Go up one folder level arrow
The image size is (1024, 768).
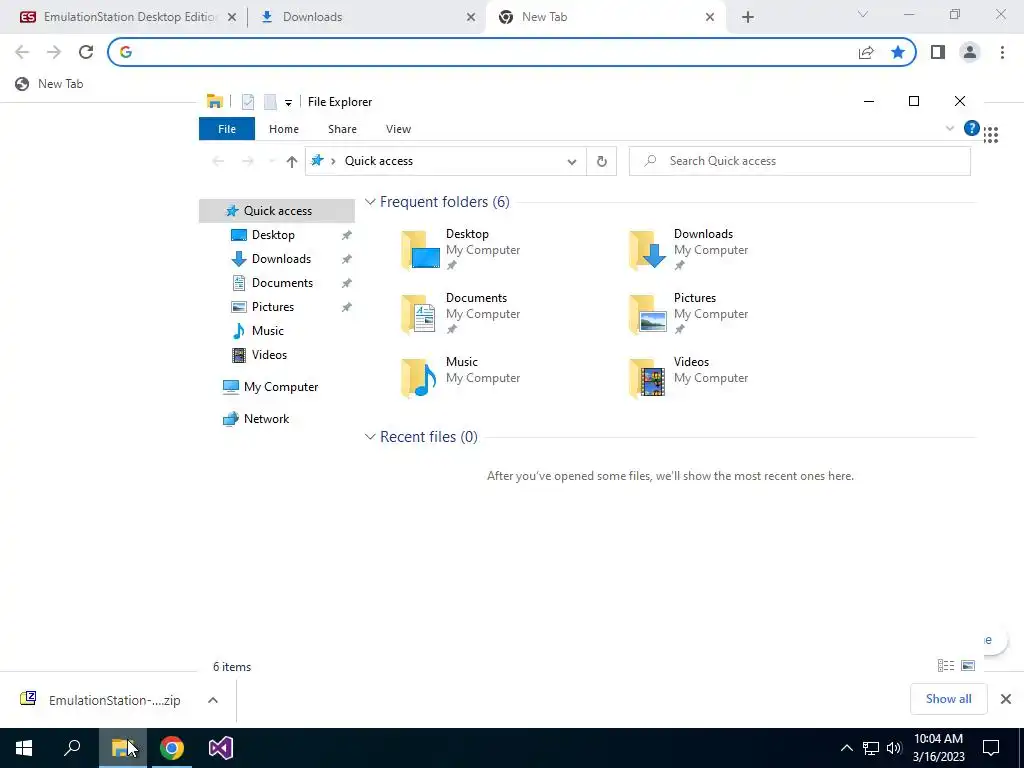tap(291, 161)
